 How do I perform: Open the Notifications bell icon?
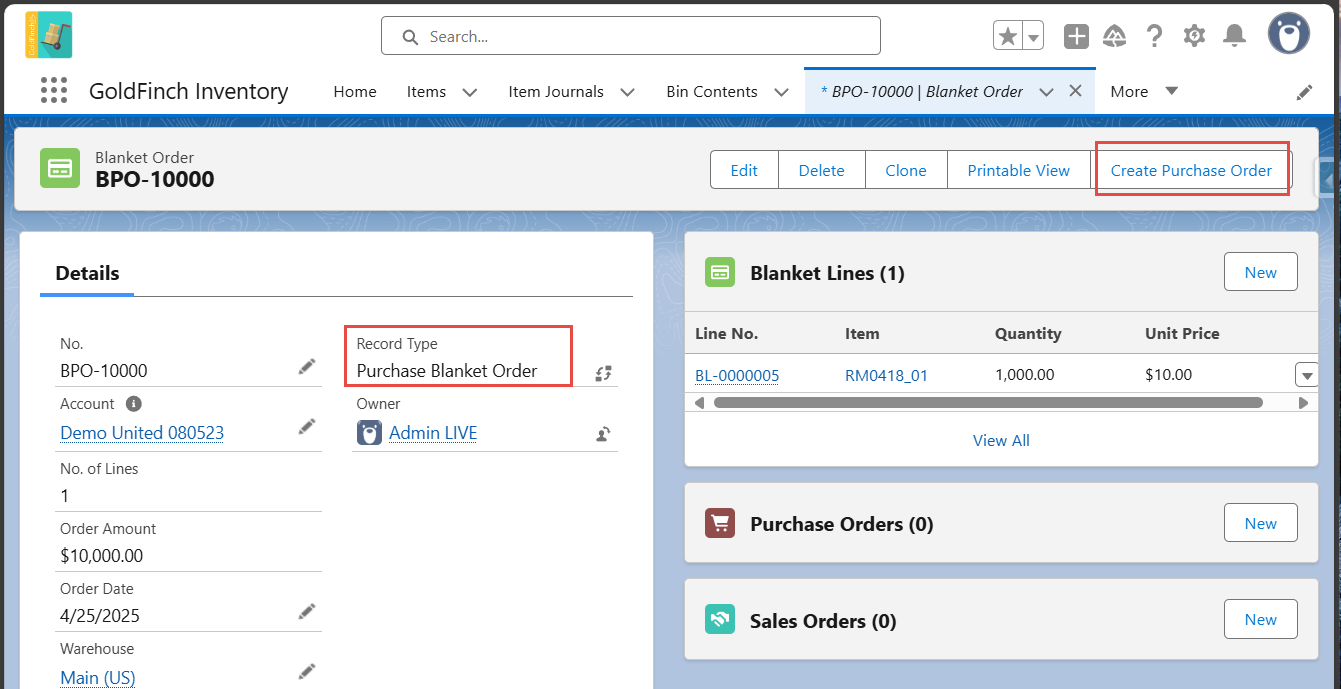click(1235, 36)
